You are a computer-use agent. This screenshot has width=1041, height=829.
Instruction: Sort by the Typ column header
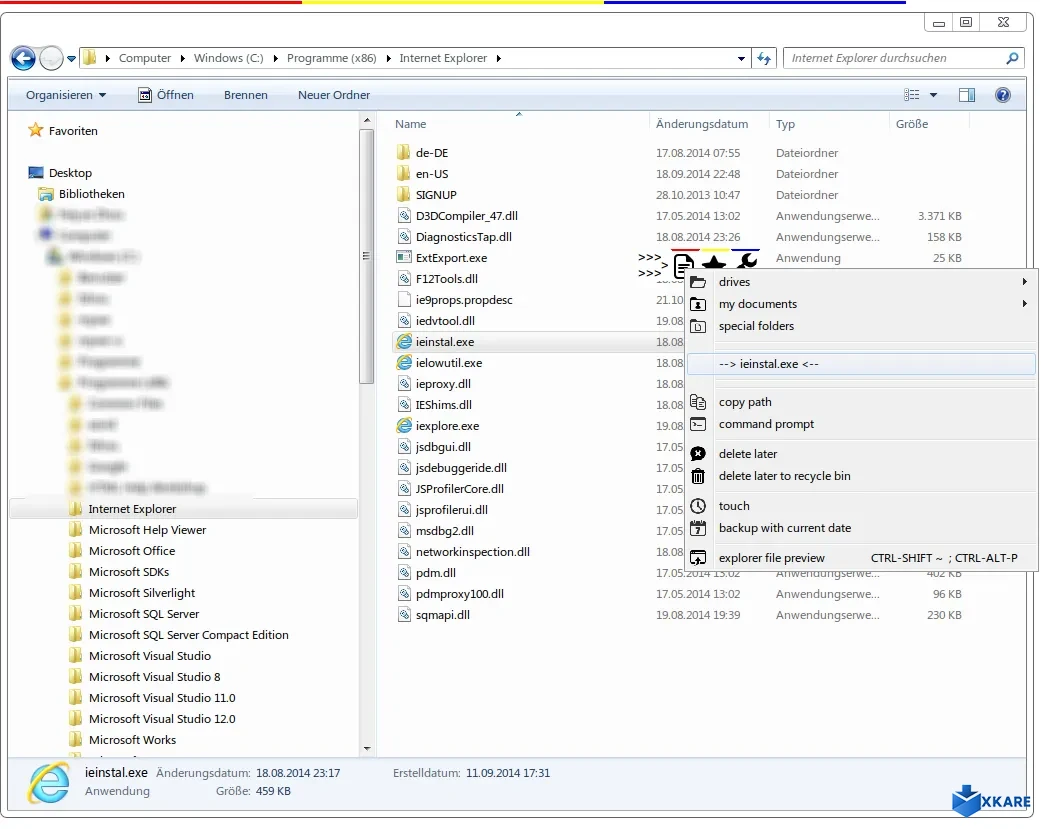[x=785, y=124]
